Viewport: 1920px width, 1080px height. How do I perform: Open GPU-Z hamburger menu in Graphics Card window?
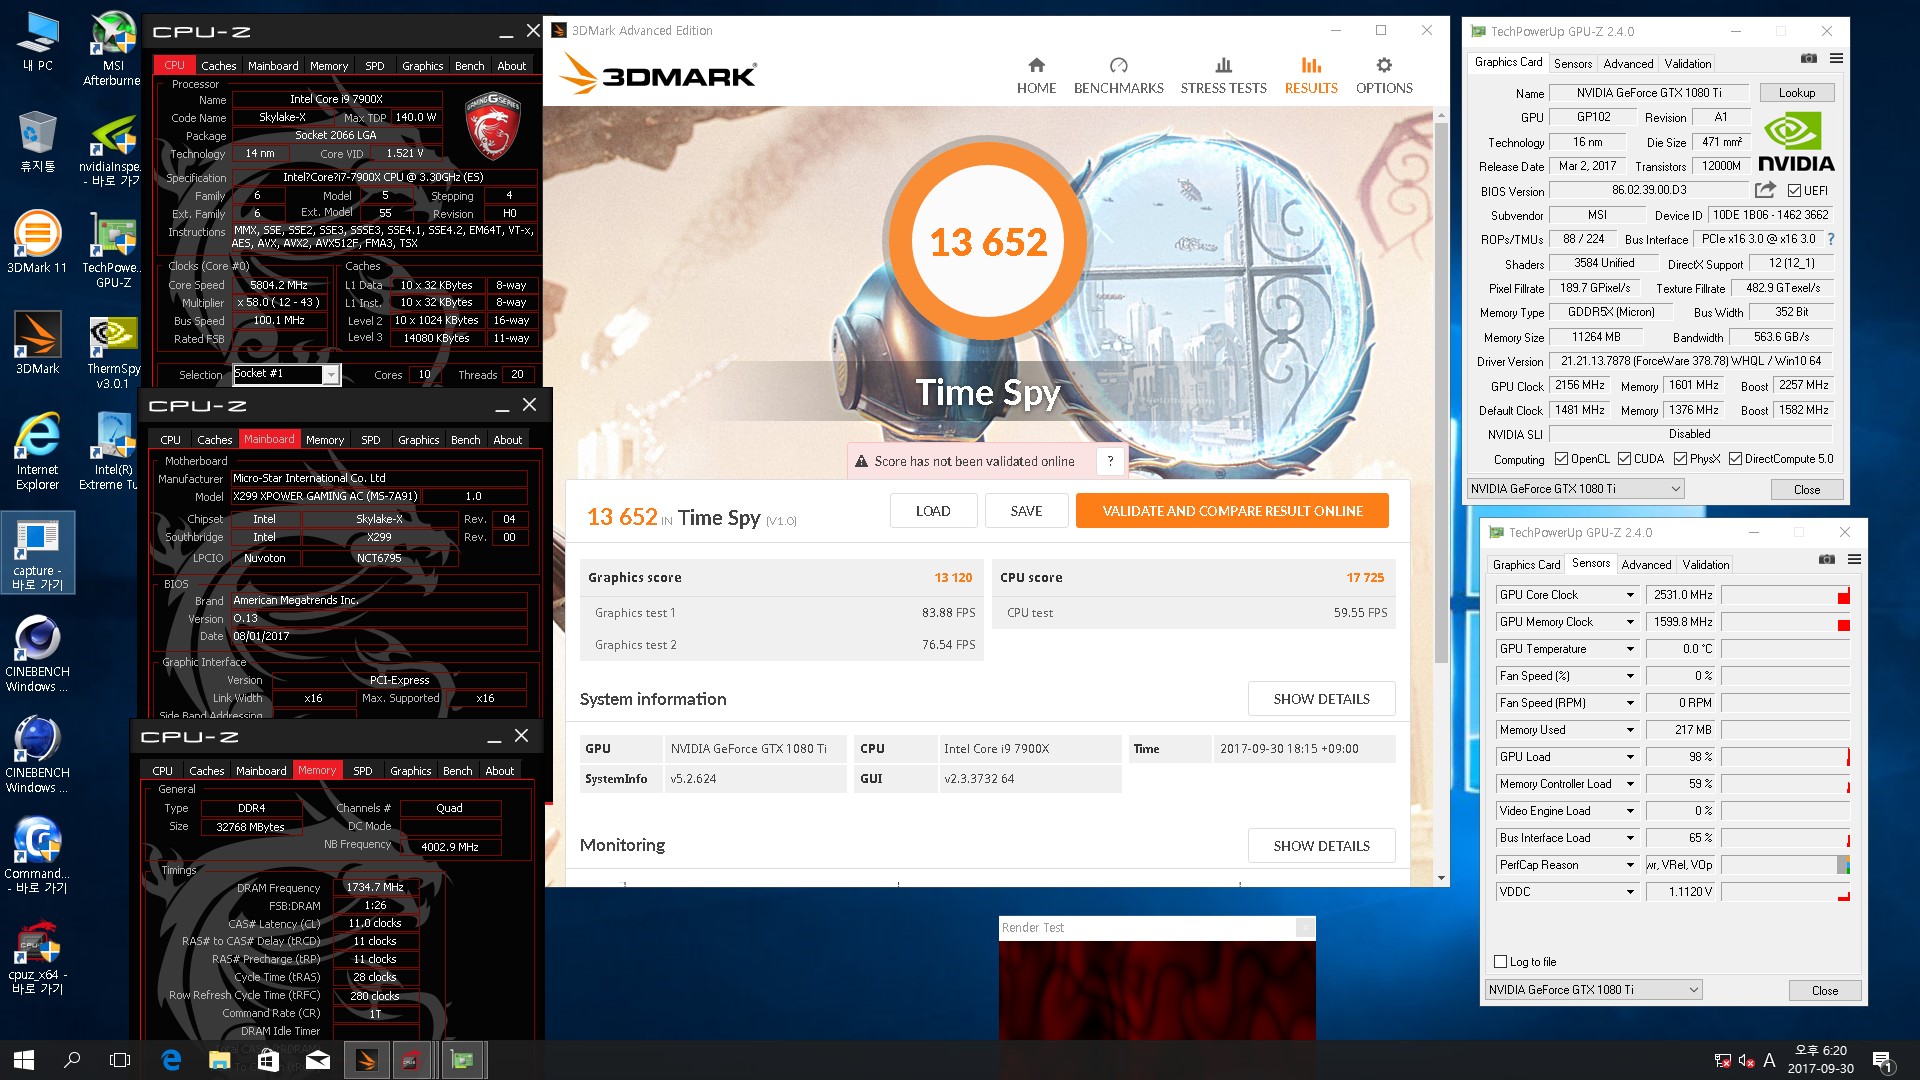point(1836,59)
